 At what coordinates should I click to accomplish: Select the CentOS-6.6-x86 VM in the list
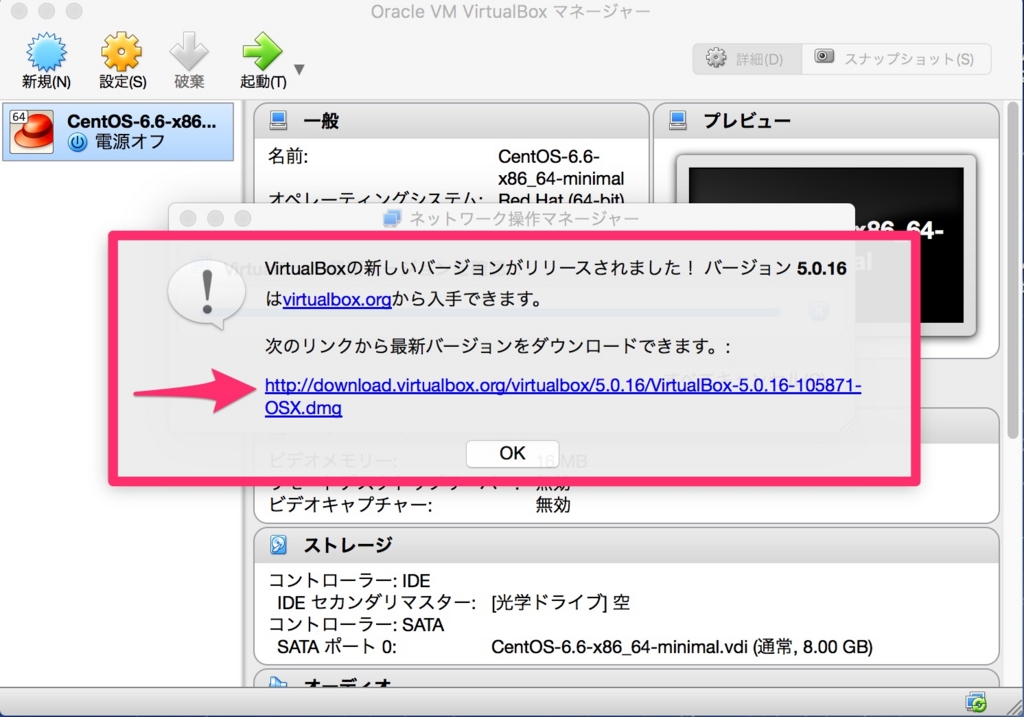(x=118, y=131)
